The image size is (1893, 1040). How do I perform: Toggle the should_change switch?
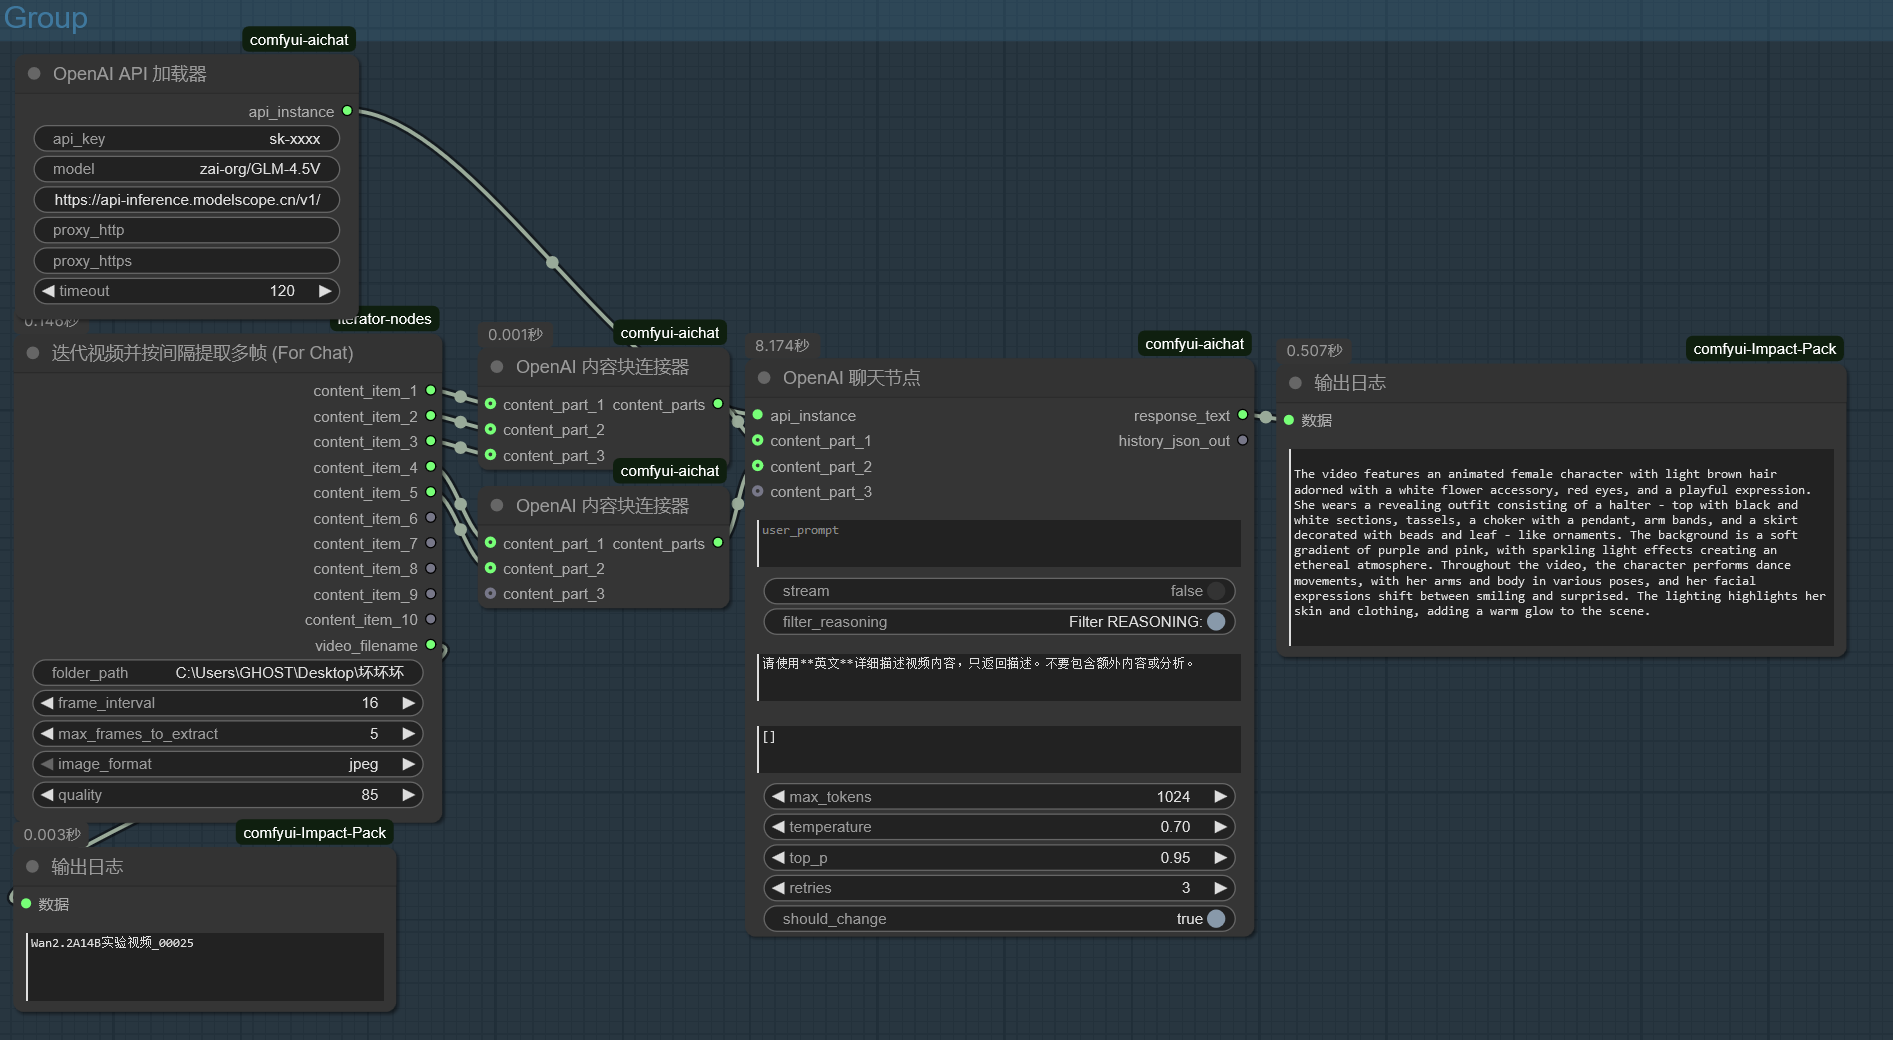(1216, 919)
